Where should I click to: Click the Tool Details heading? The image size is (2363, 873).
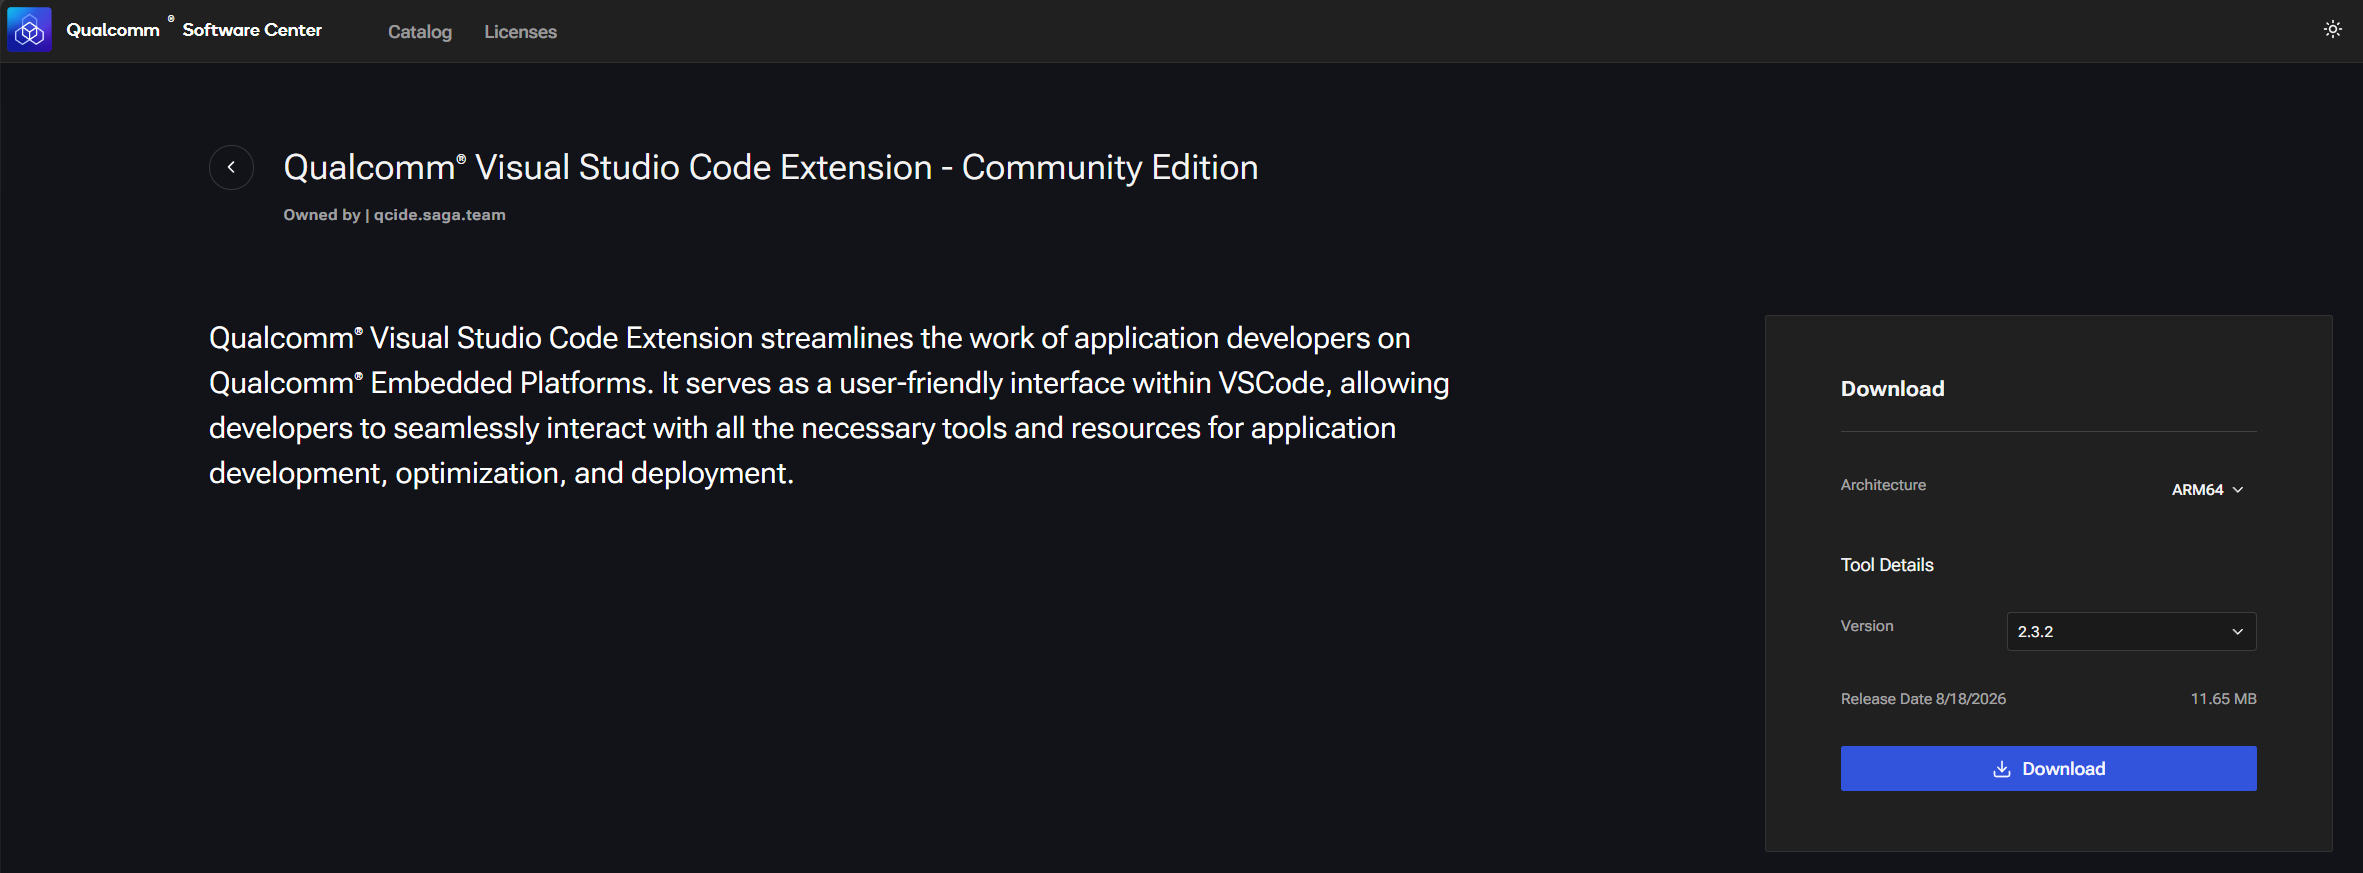(1887, 565)
